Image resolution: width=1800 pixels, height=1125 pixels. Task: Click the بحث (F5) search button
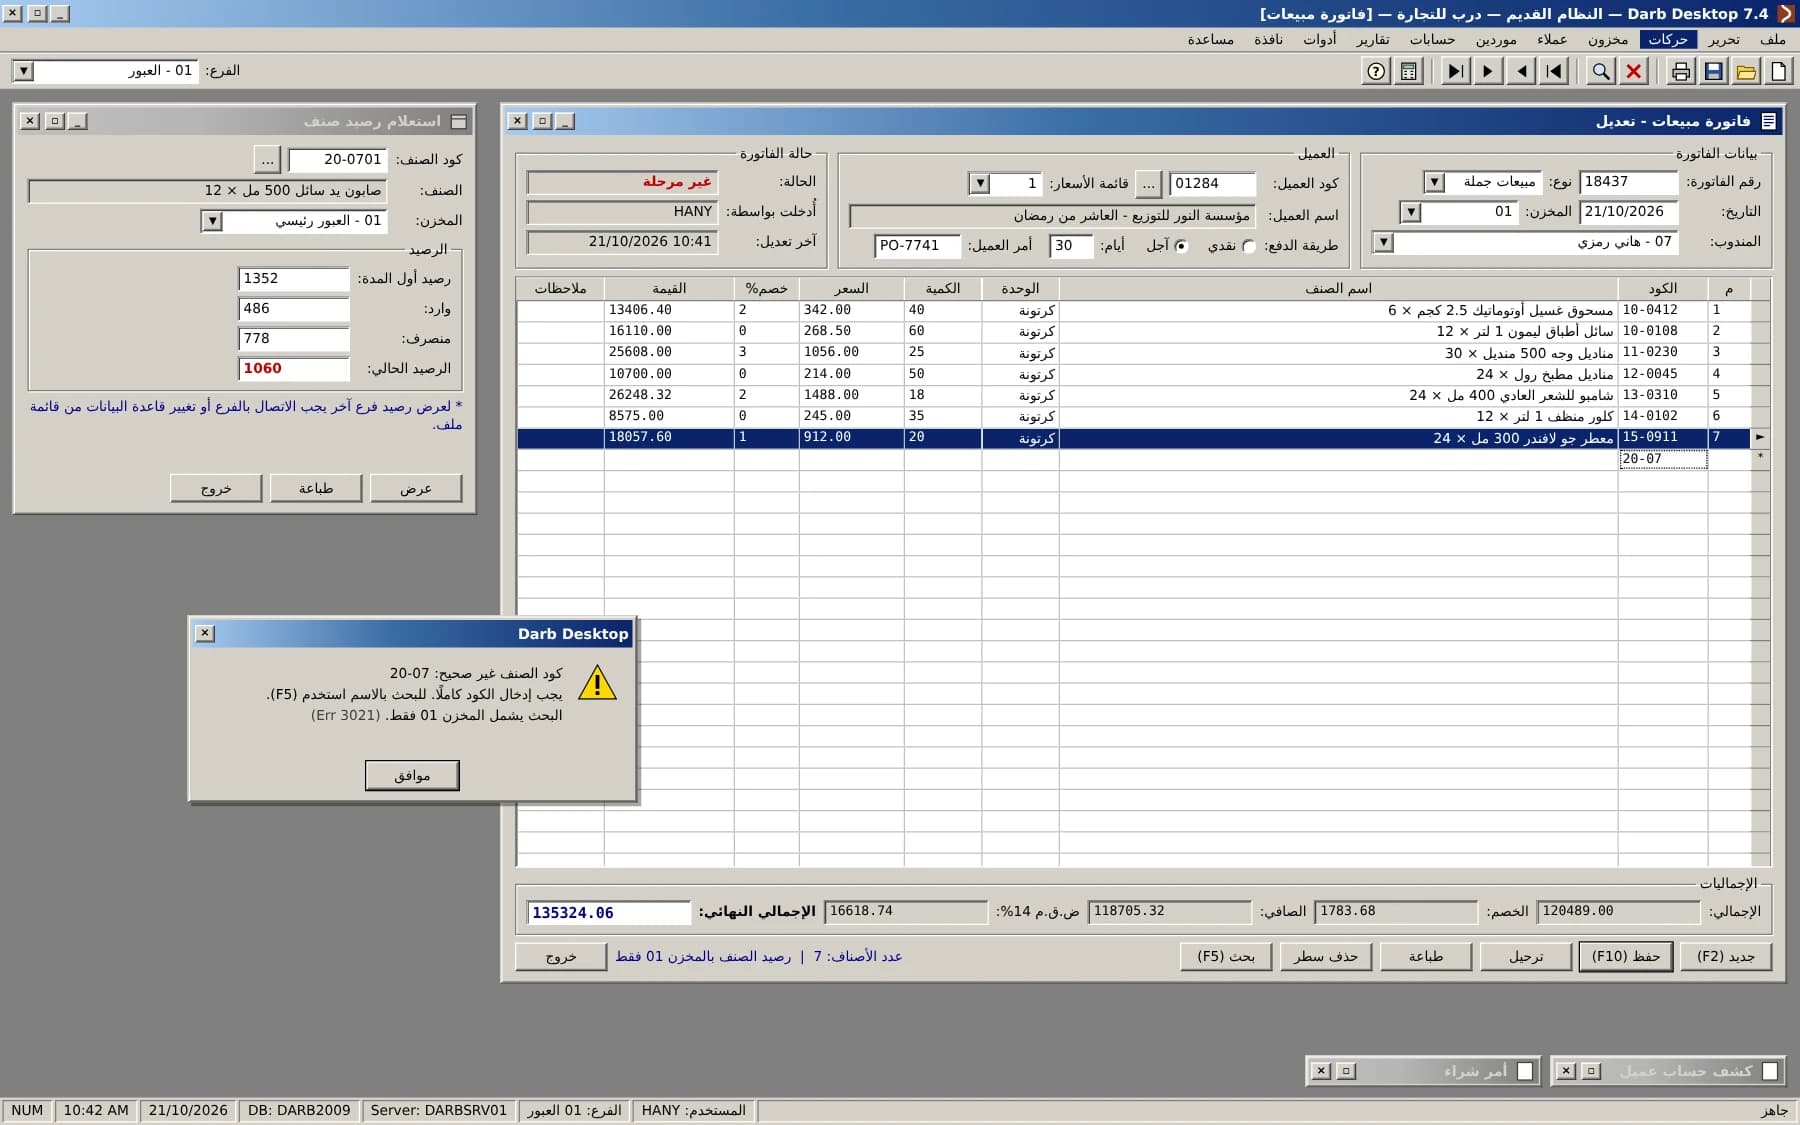1226,957
